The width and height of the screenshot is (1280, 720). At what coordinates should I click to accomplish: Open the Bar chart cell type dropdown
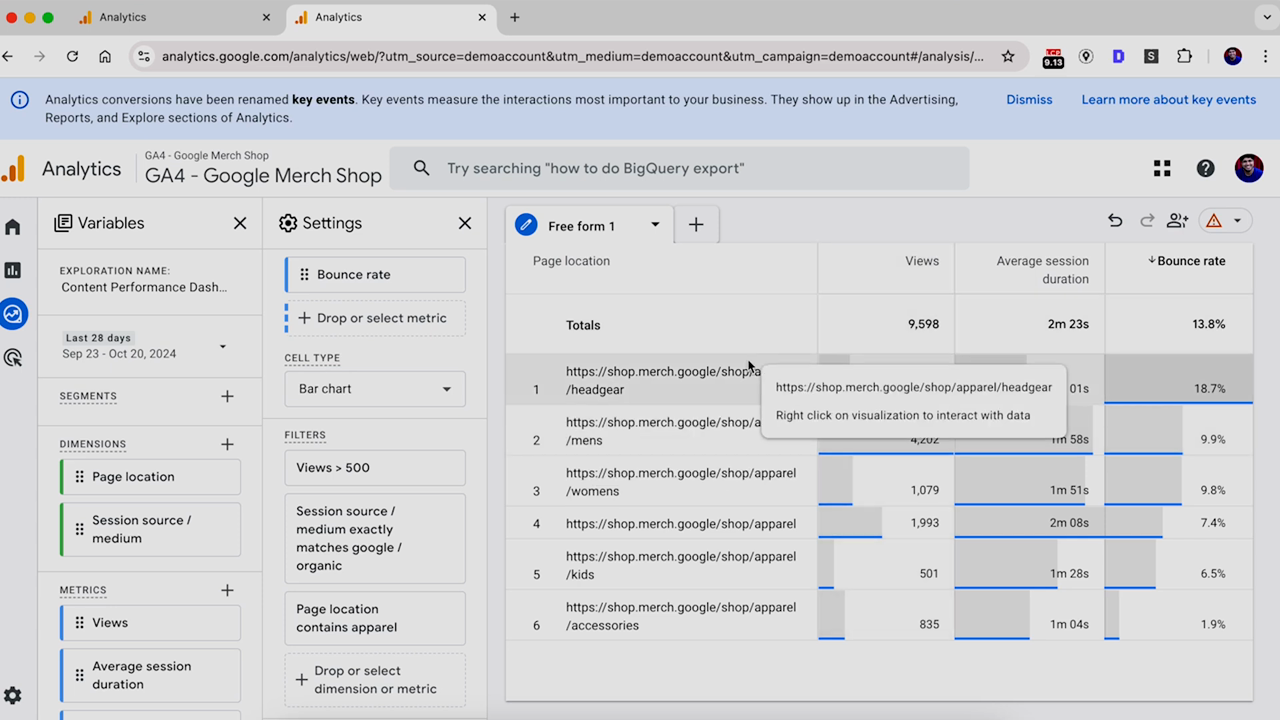click(x=375, y=389)
